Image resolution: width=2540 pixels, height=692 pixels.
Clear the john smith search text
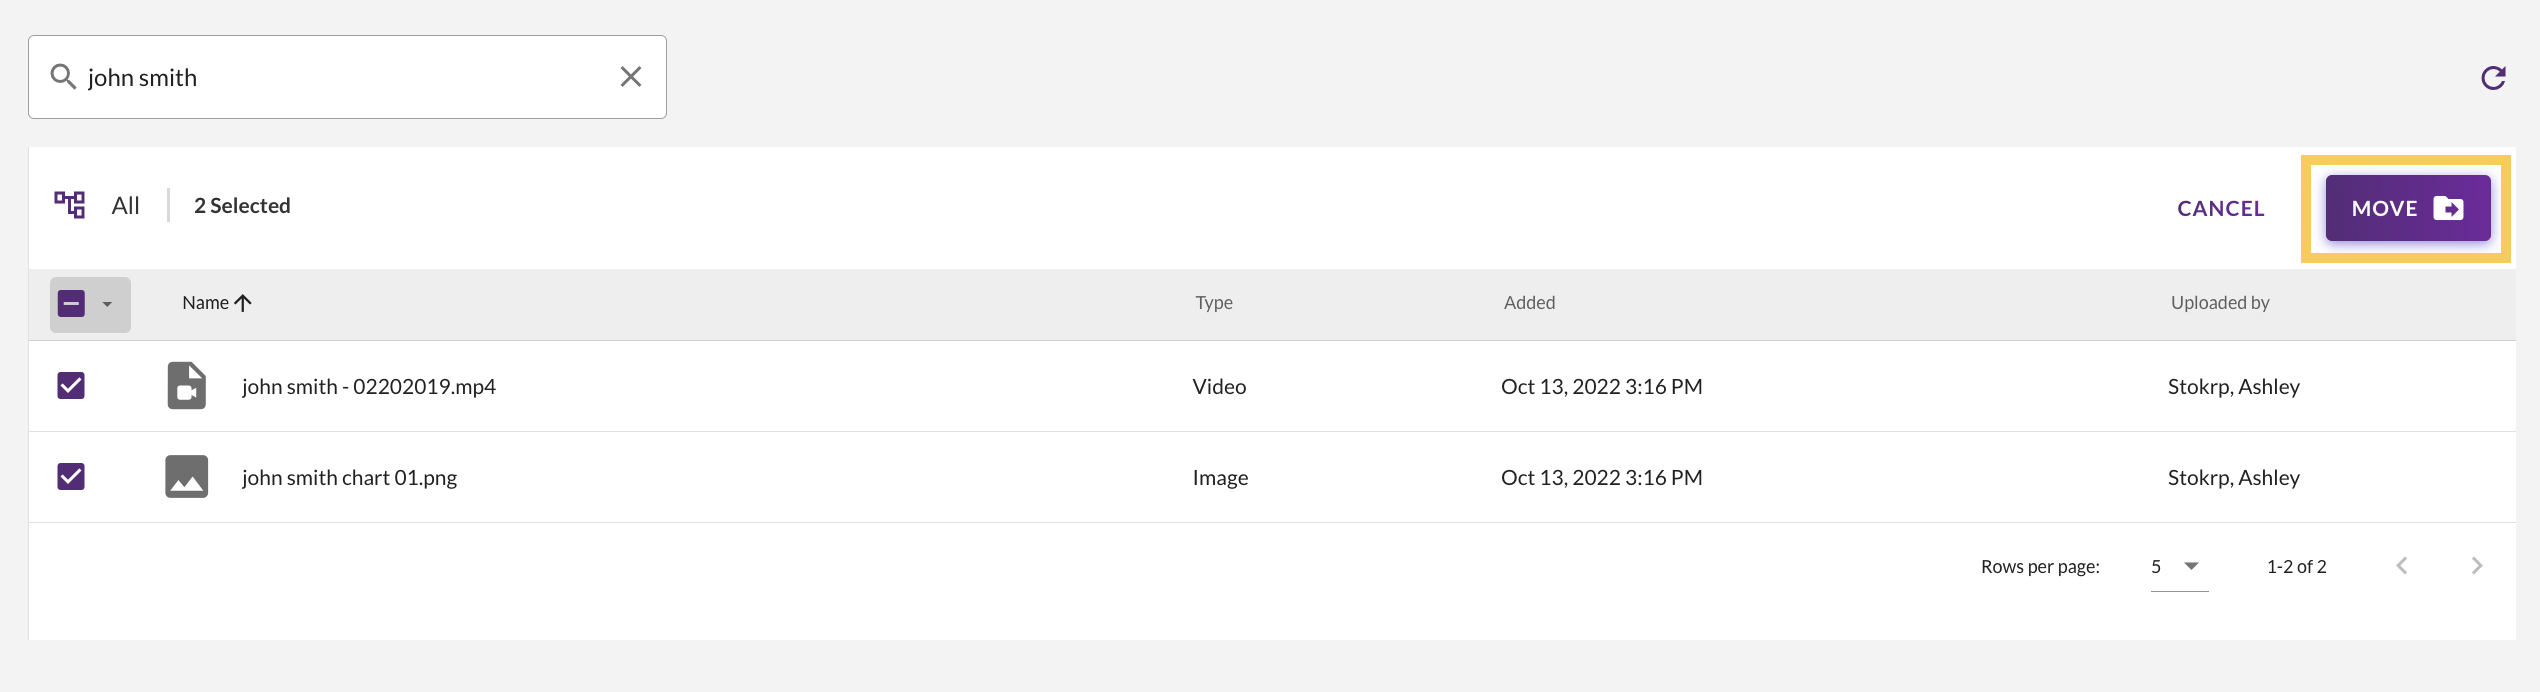click(631, 77)
